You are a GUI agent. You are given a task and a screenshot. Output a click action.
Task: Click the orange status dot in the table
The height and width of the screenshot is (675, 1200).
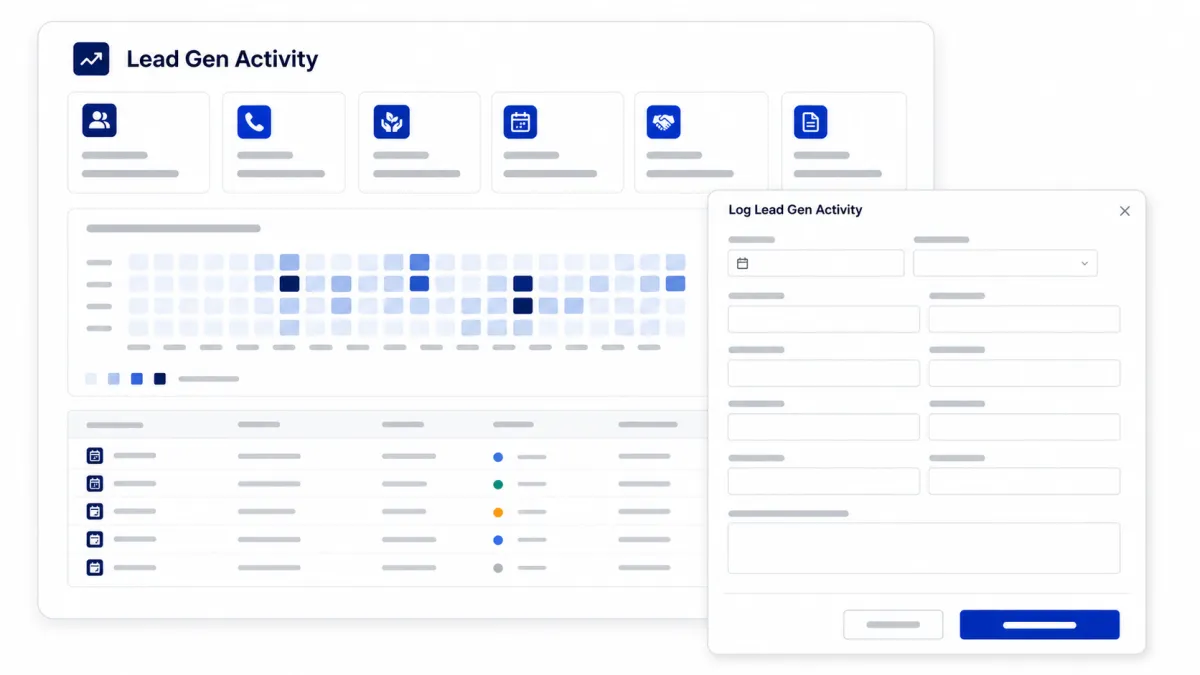tap(498, 512)
